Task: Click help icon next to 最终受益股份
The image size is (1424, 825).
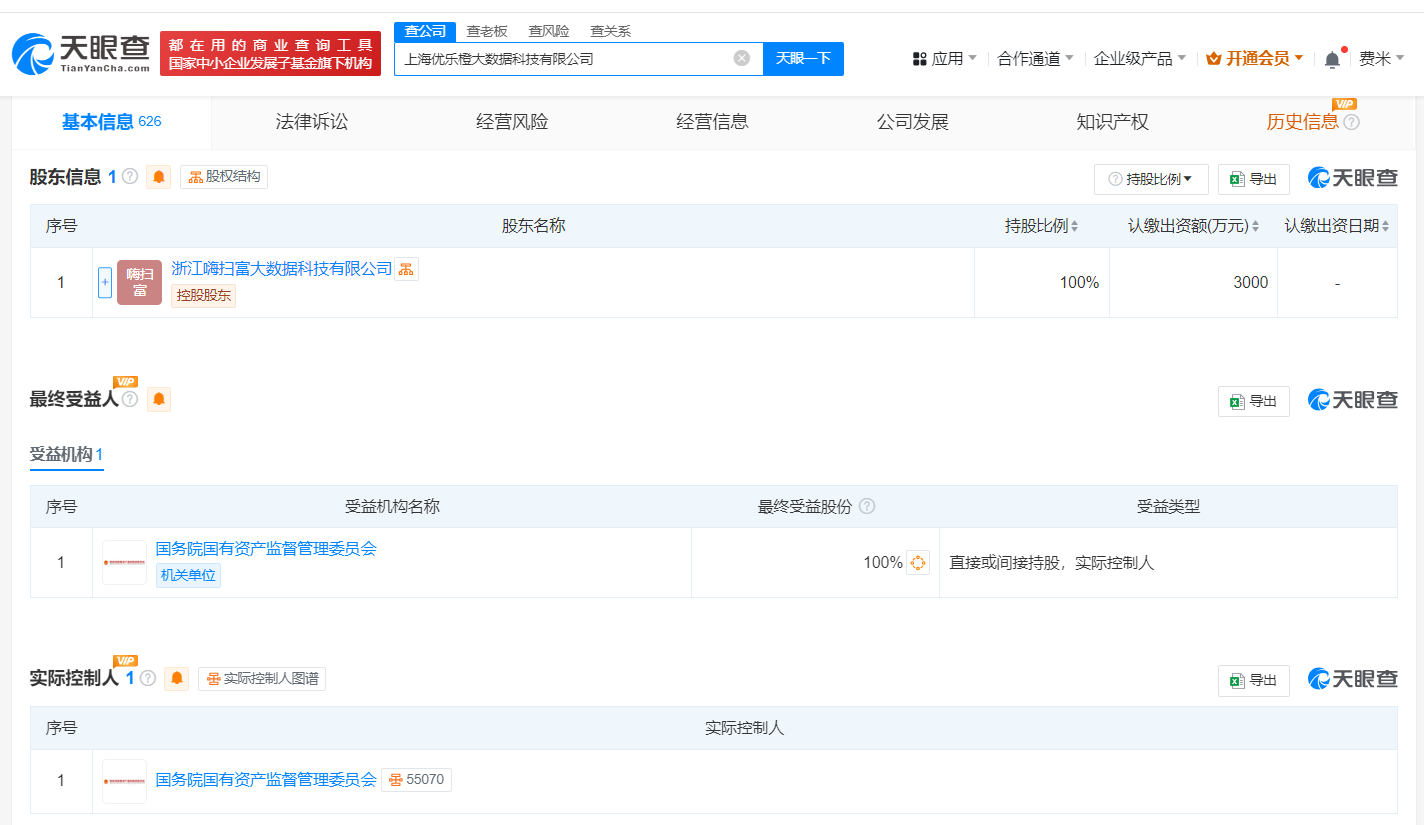Action: pyautogui.click(x=867, y=506)
